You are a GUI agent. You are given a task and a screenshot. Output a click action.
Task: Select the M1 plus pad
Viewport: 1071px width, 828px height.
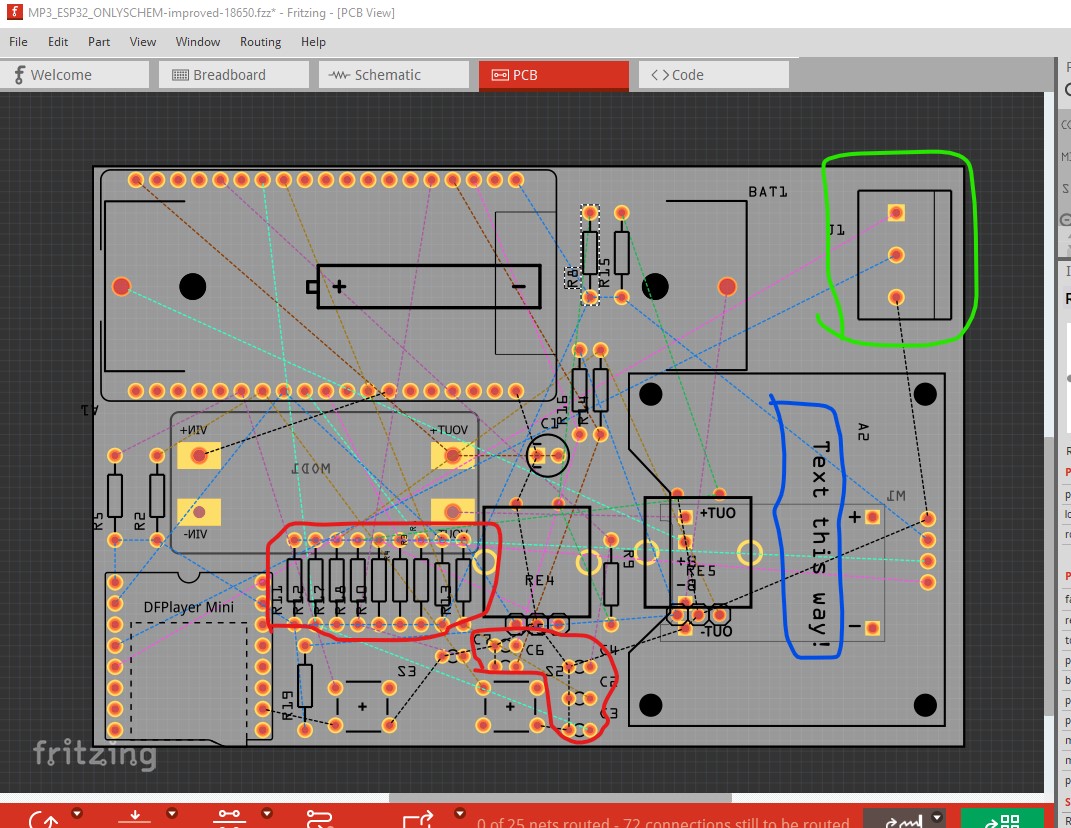coord(872,517)
